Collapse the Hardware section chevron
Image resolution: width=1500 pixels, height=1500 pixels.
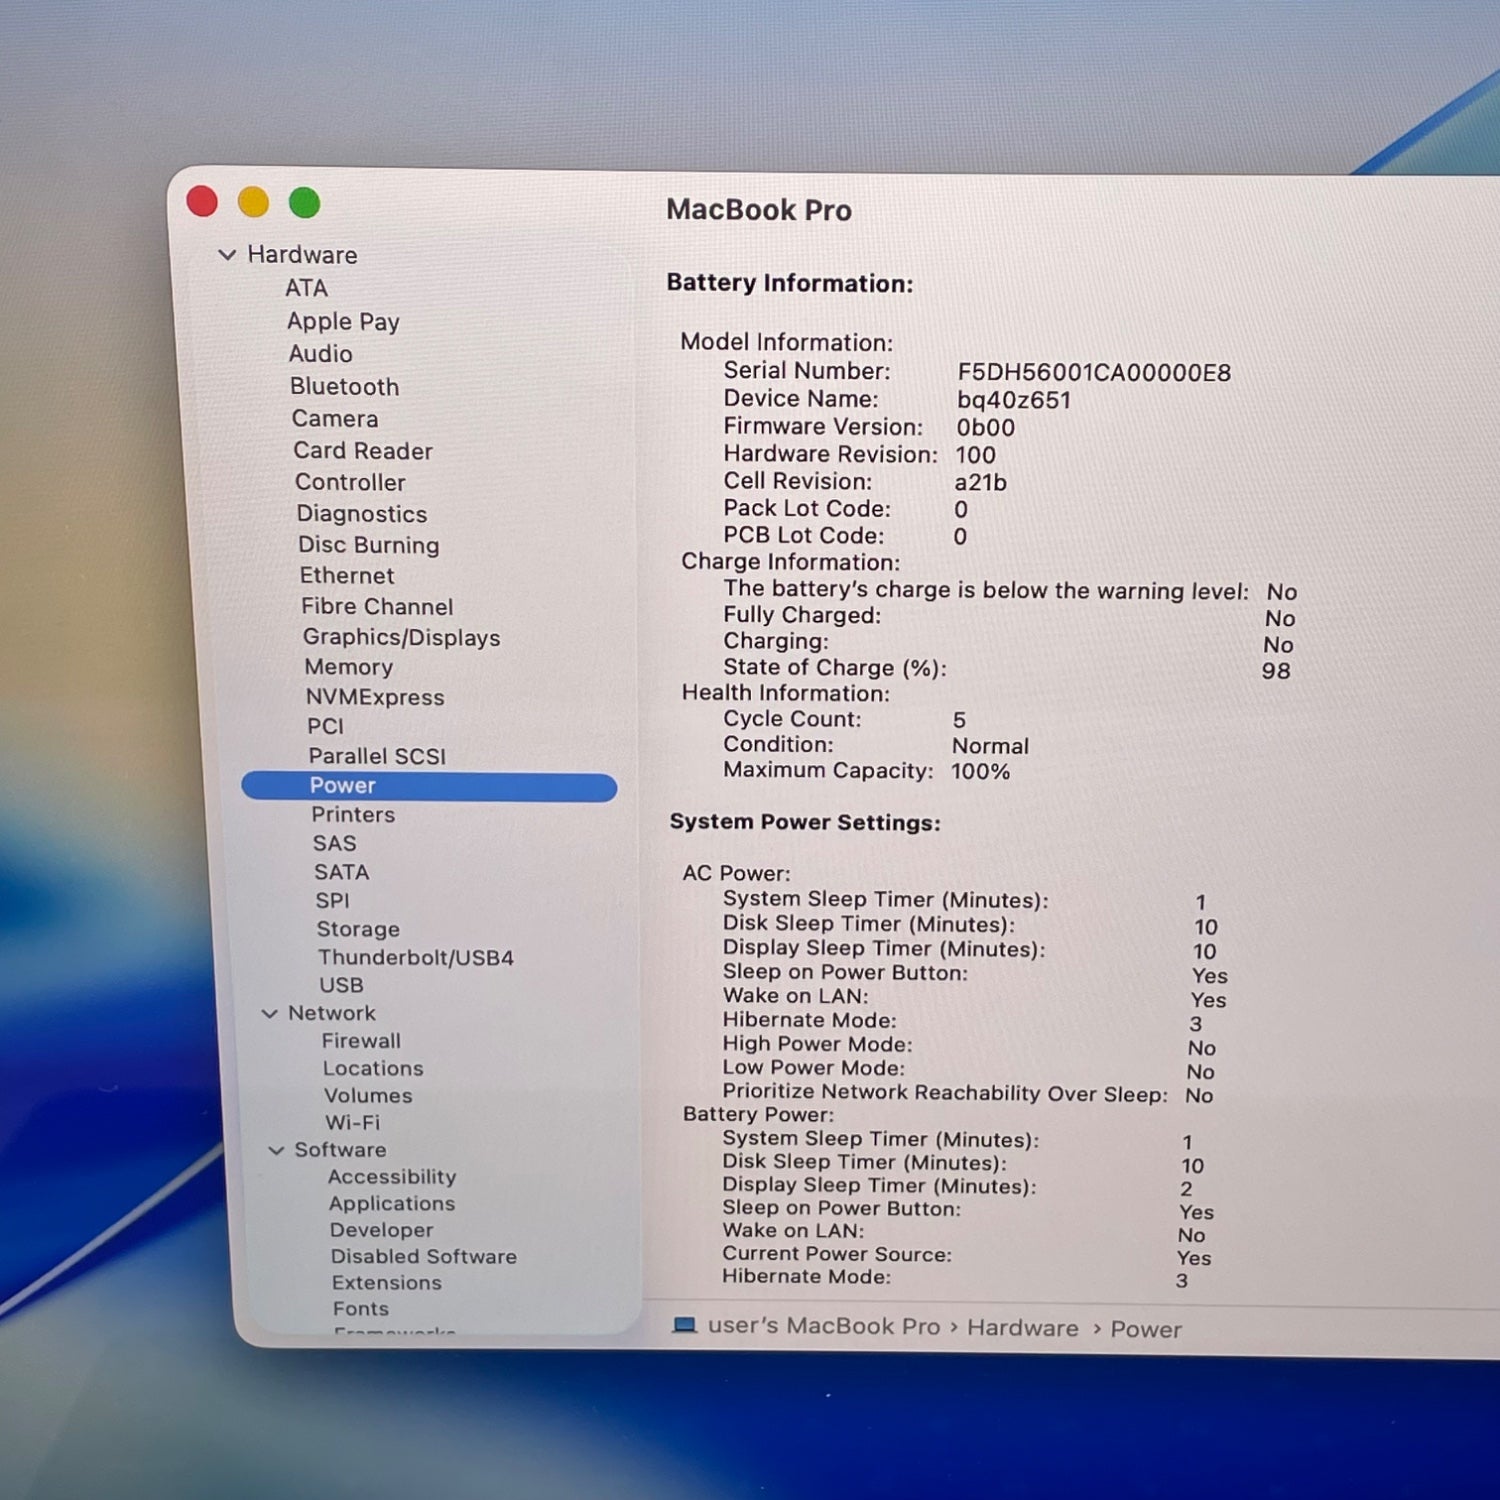click(x=227, y=255)
